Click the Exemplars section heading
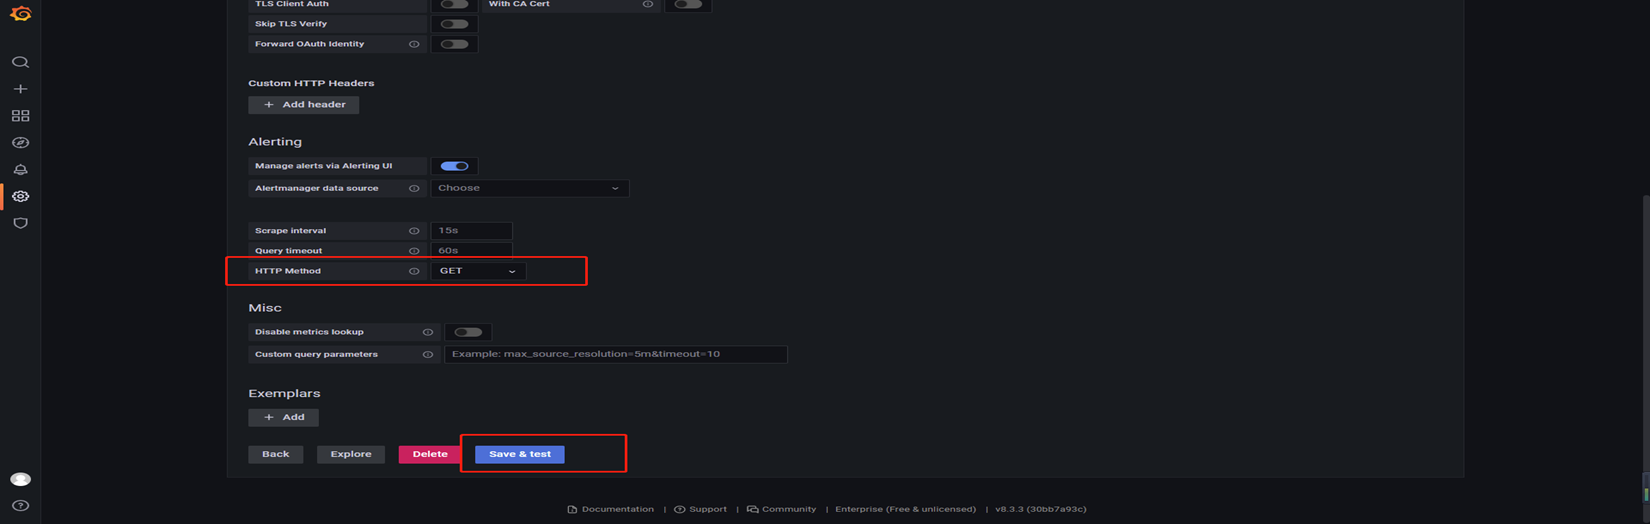 284,394
